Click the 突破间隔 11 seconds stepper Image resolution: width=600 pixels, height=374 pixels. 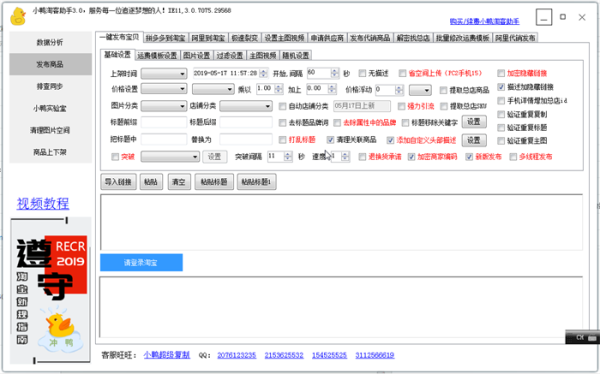tap(288, 156)
